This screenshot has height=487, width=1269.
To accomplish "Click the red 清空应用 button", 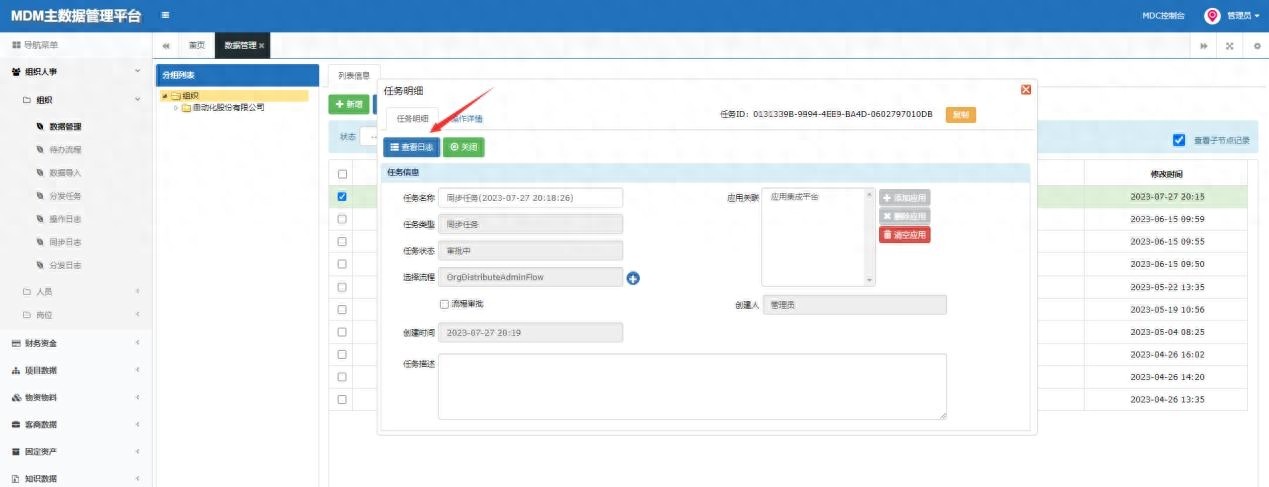I will [904, 235].
